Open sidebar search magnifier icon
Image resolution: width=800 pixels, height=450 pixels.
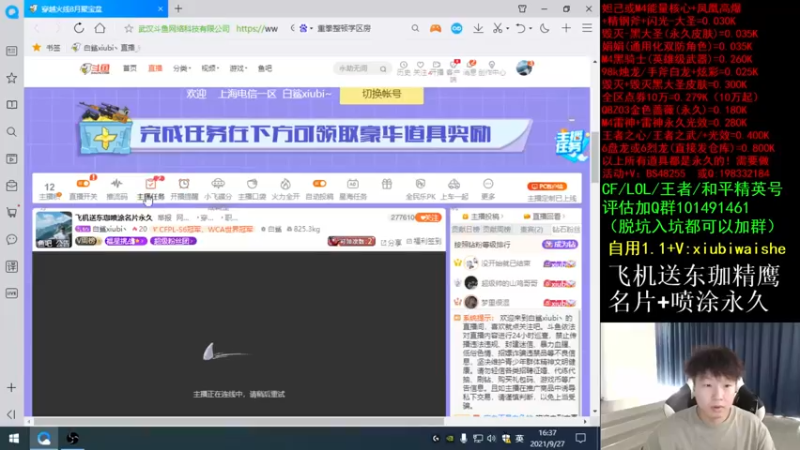(12, 132)
